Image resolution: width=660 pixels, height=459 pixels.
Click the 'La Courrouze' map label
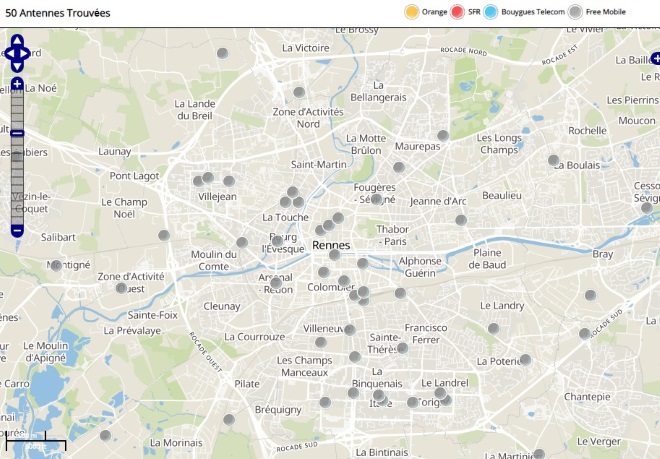tap(255, 337)
